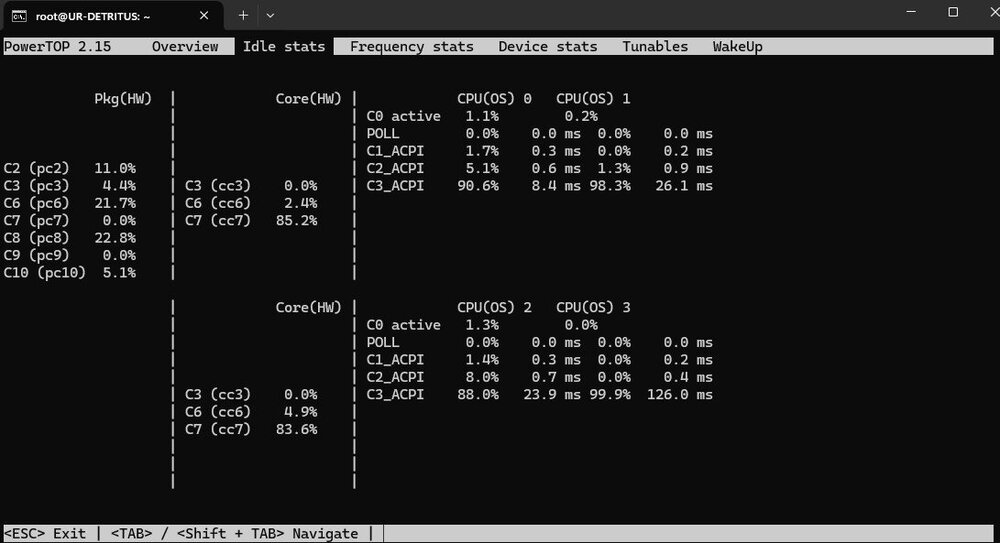1000x543 pixels.
Task: Maximize the terminal window
Action: click(x=953, y=12)
